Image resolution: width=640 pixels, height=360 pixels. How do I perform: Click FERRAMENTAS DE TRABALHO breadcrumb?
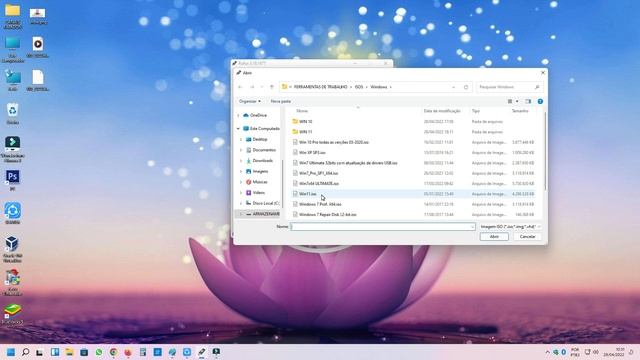pyautogui.click(x=320, y=87)
